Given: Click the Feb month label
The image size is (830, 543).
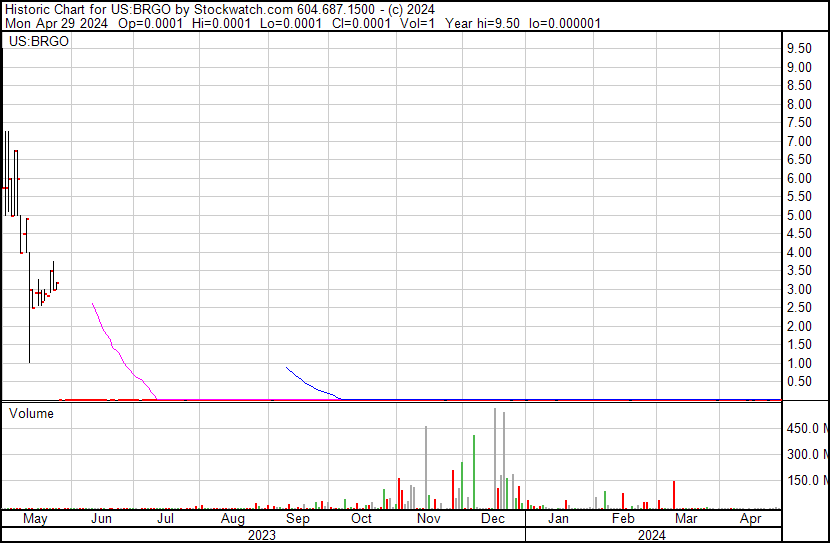Looking at the screenshot, I should pos(623,519).
